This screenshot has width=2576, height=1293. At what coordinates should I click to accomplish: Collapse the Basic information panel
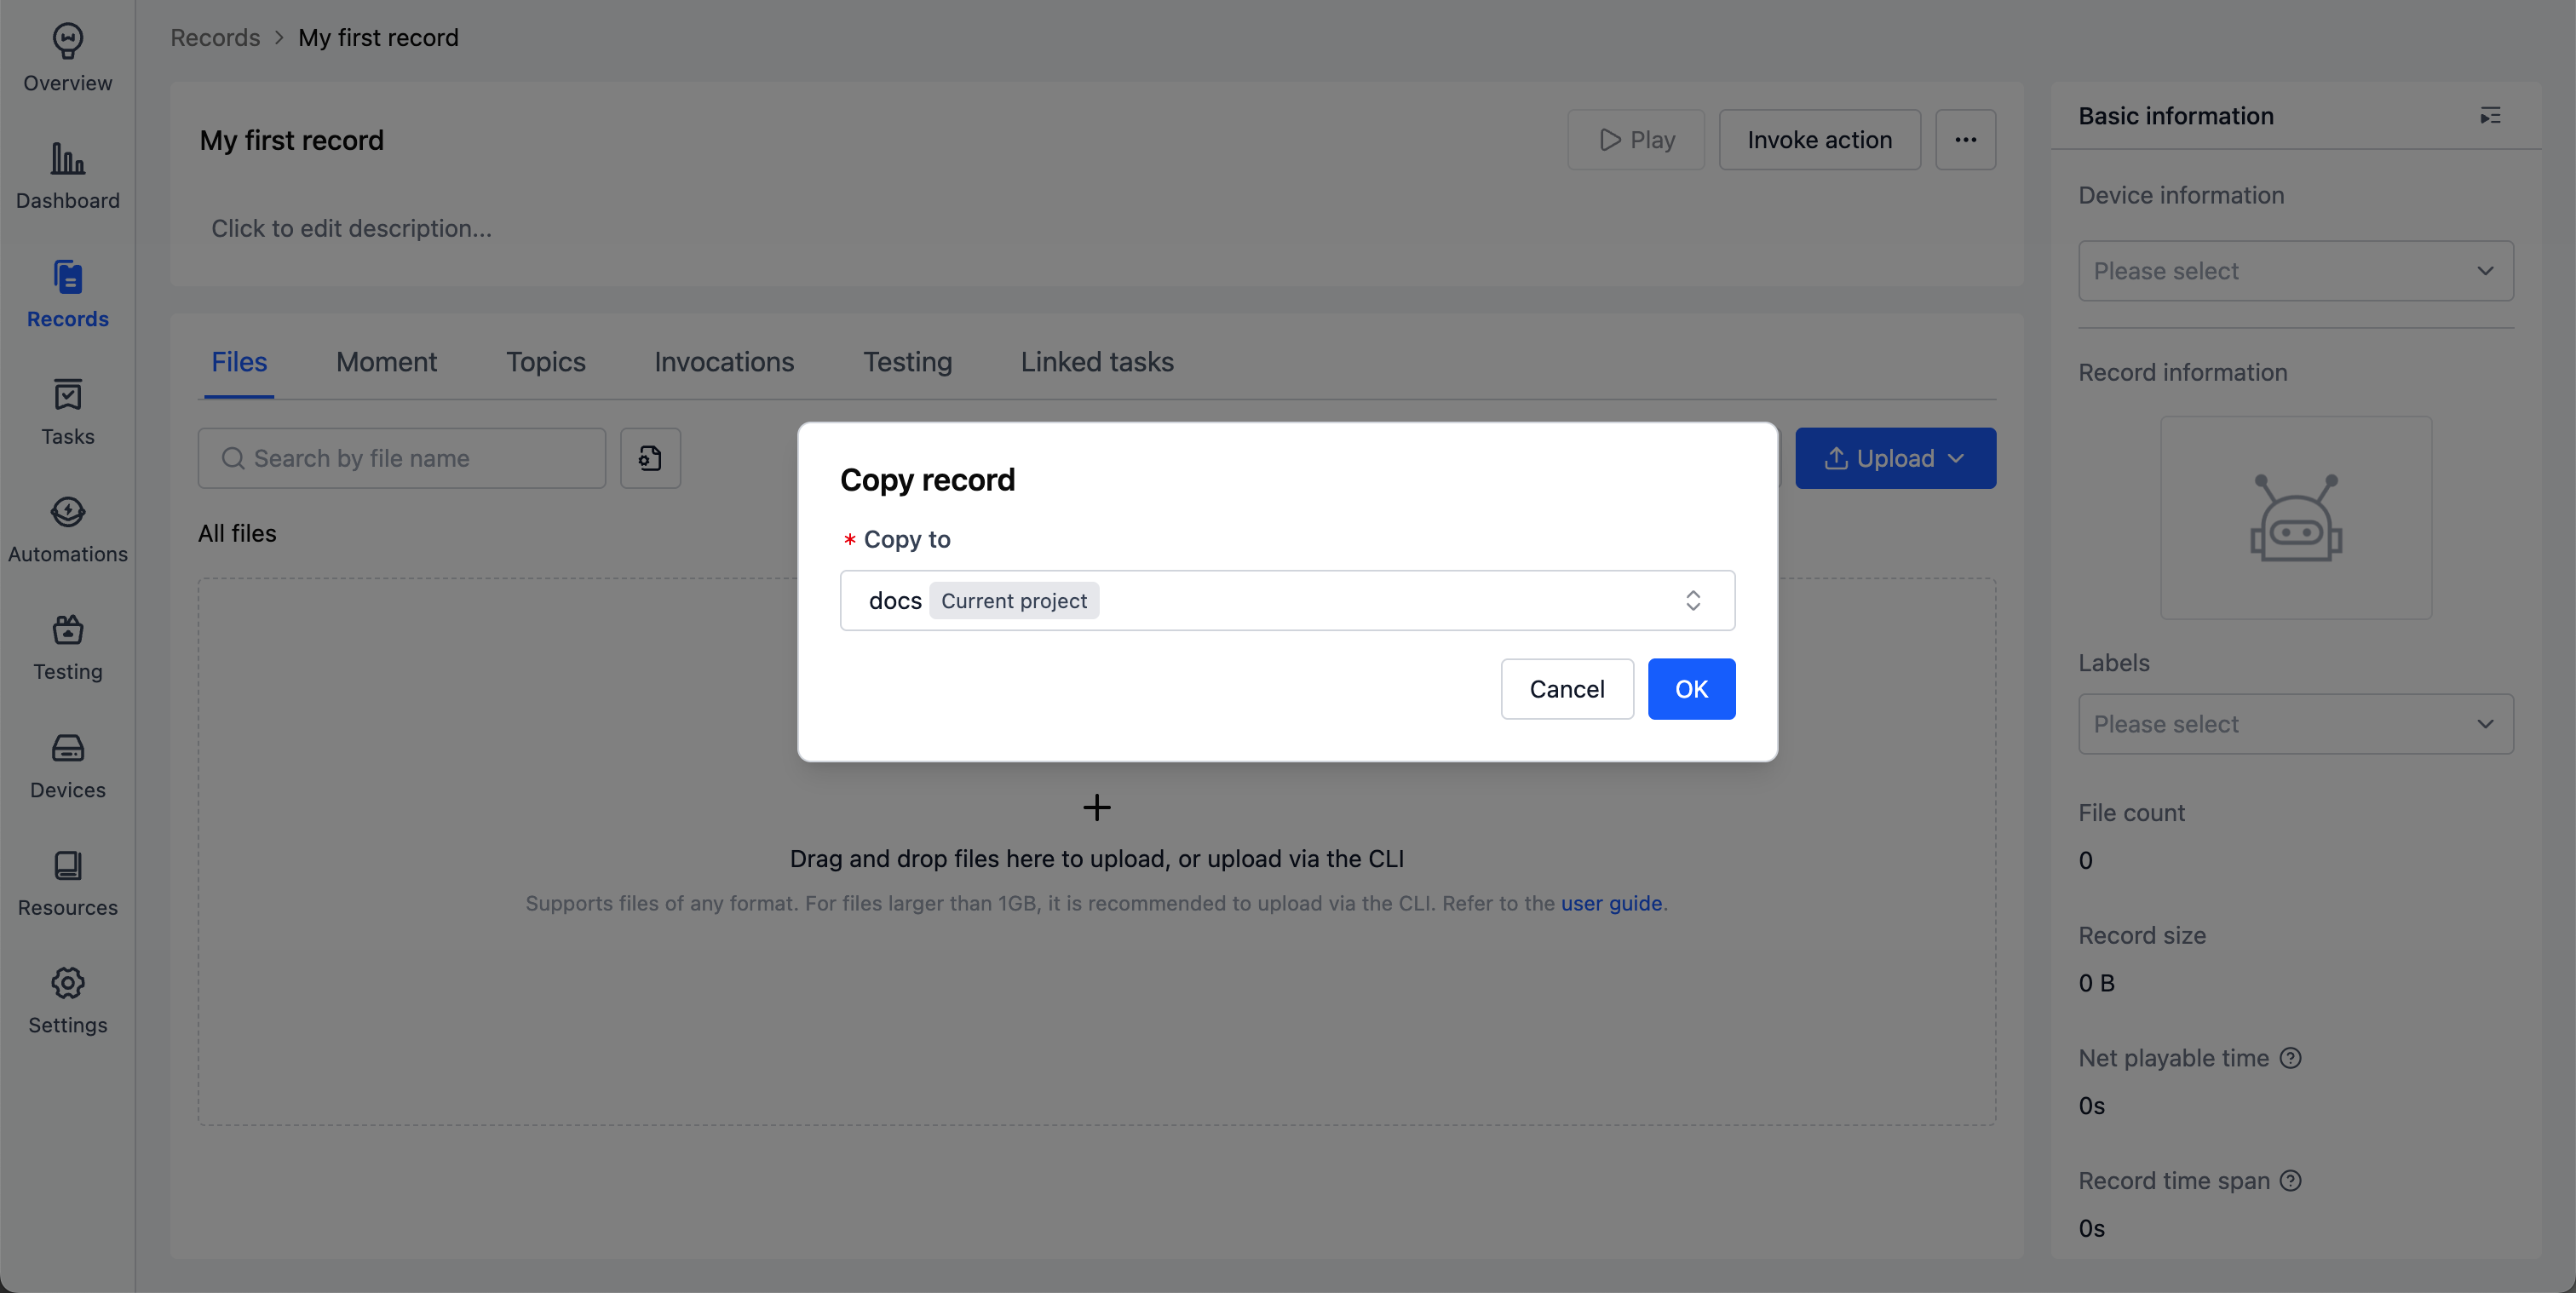tap(2490, 115)
